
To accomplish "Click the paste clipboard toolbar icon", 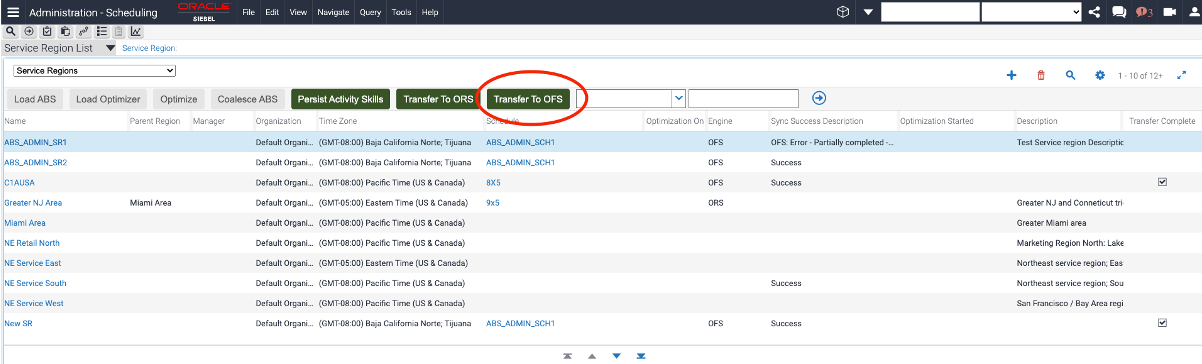I will pyautogui.click(x=65, y=32).
